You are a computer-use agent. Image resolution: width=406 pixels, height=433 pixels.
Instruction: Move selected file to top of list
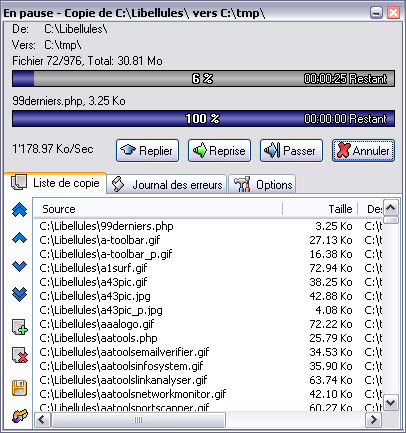pyautogui.click(x=19, y=210)
